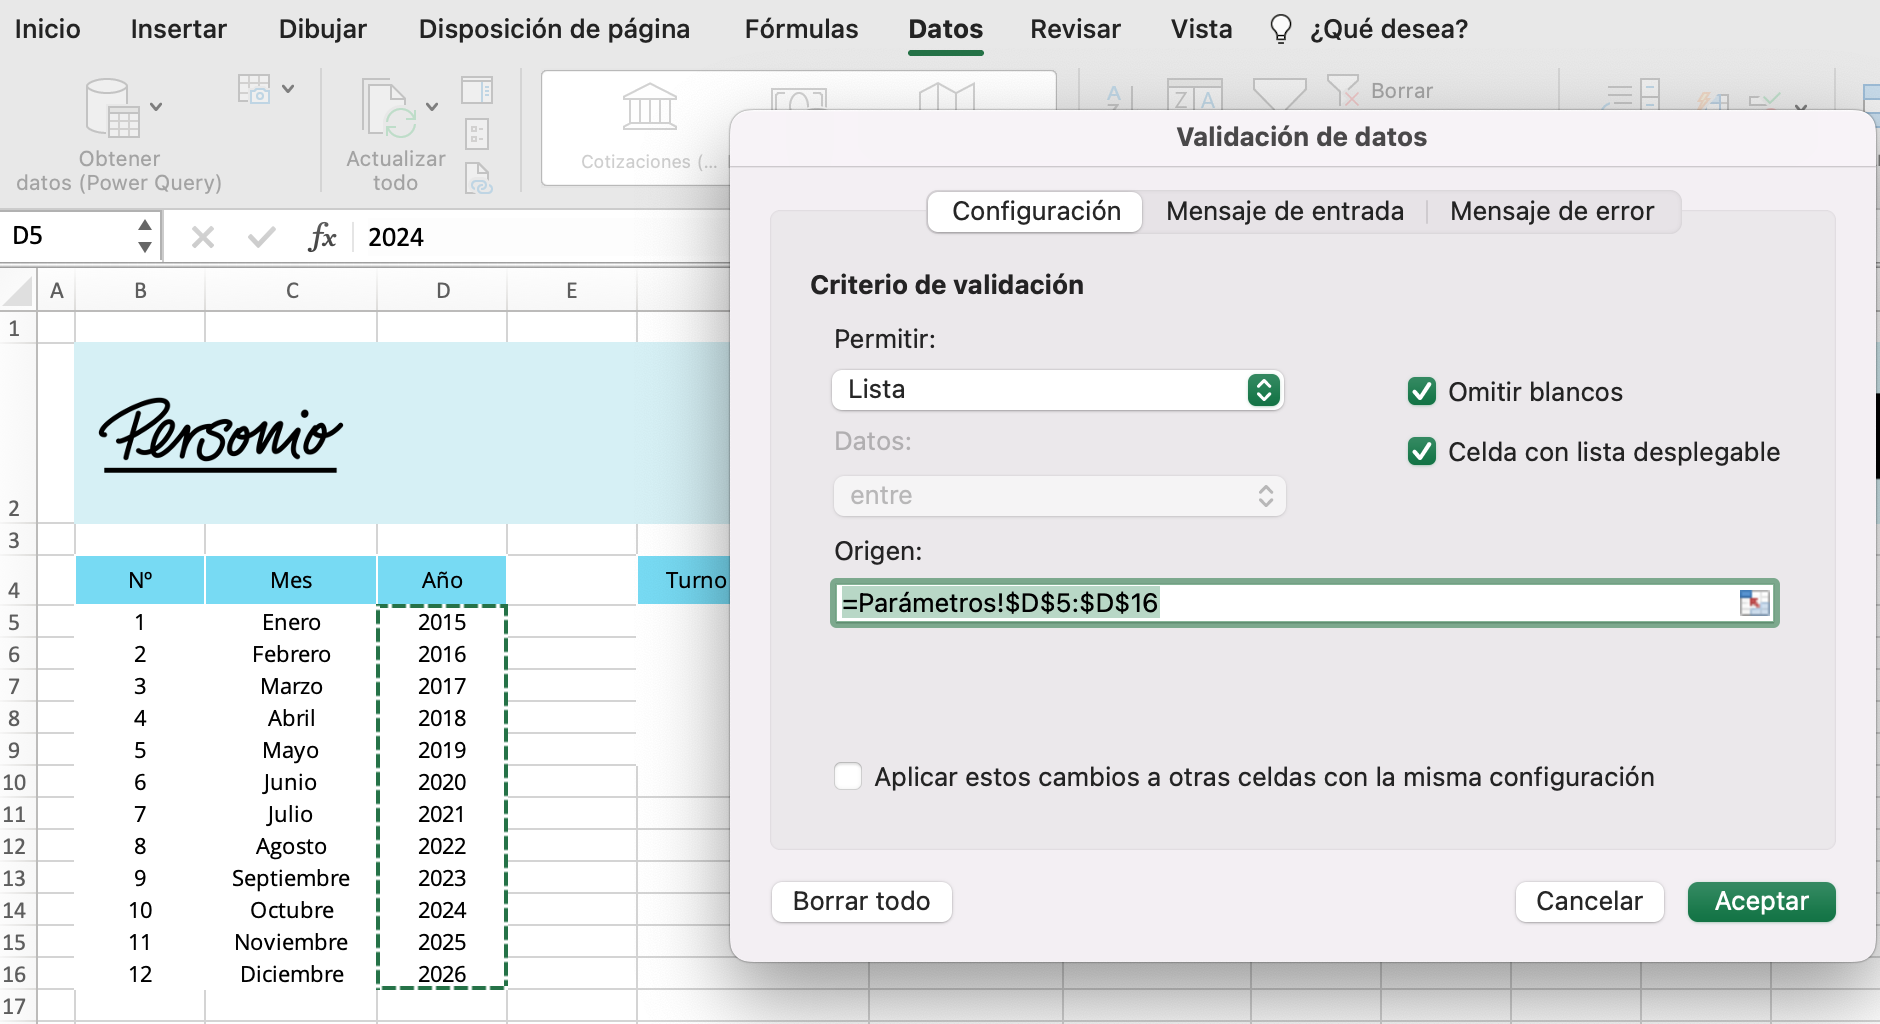Select column C header
Screen dimensions: 1880x1024
(291, 290)
